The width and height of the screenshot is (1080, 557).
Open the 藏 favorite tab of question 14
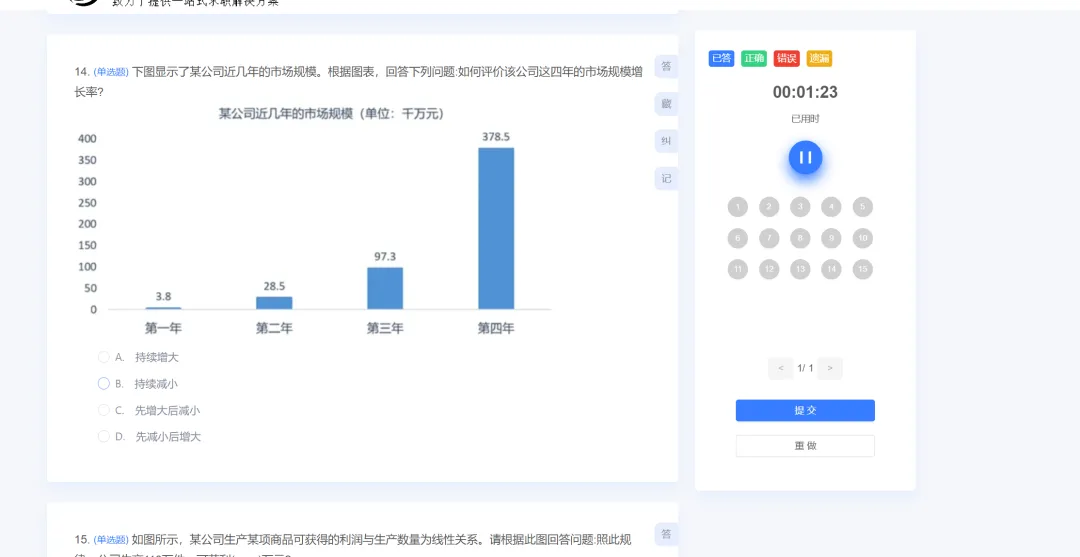click(666, 104)
